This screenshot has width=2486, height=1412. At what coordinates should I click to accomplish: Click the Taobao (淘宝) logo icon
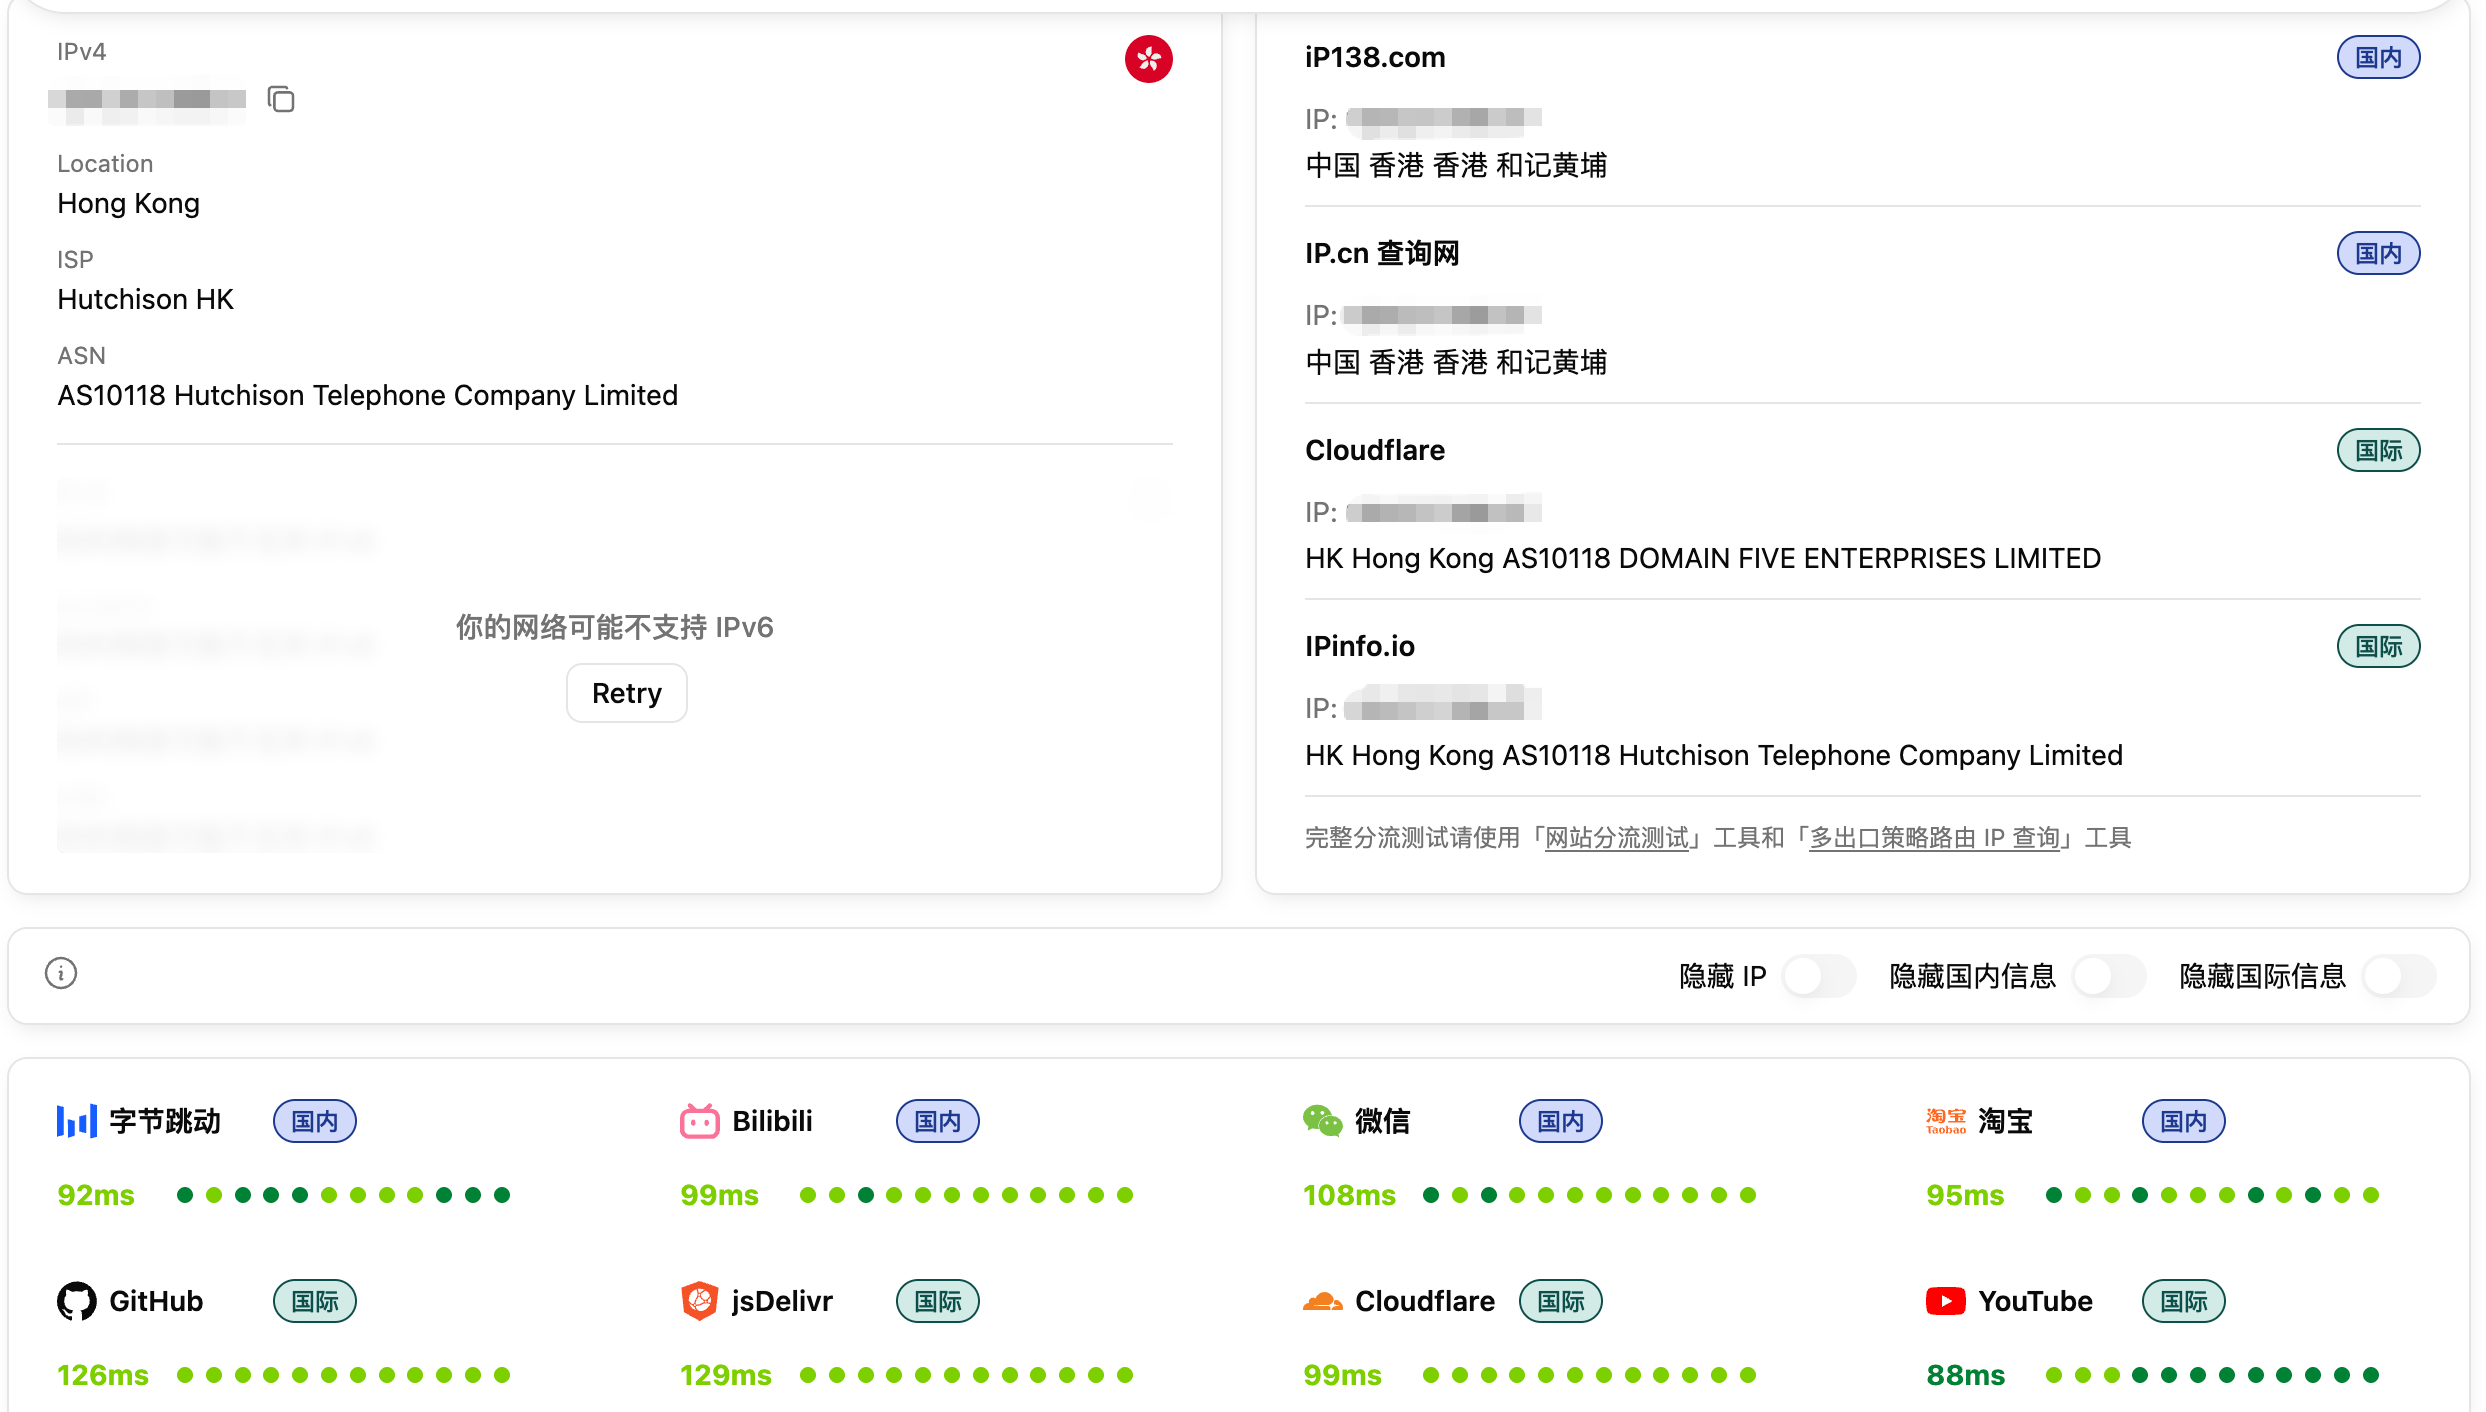(x=1946, y=1121)
